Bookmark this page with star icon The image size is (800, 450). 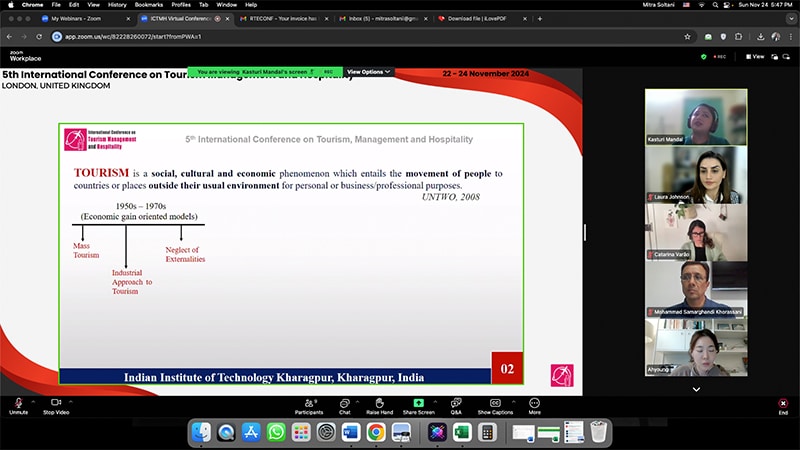tap(687, 36)
